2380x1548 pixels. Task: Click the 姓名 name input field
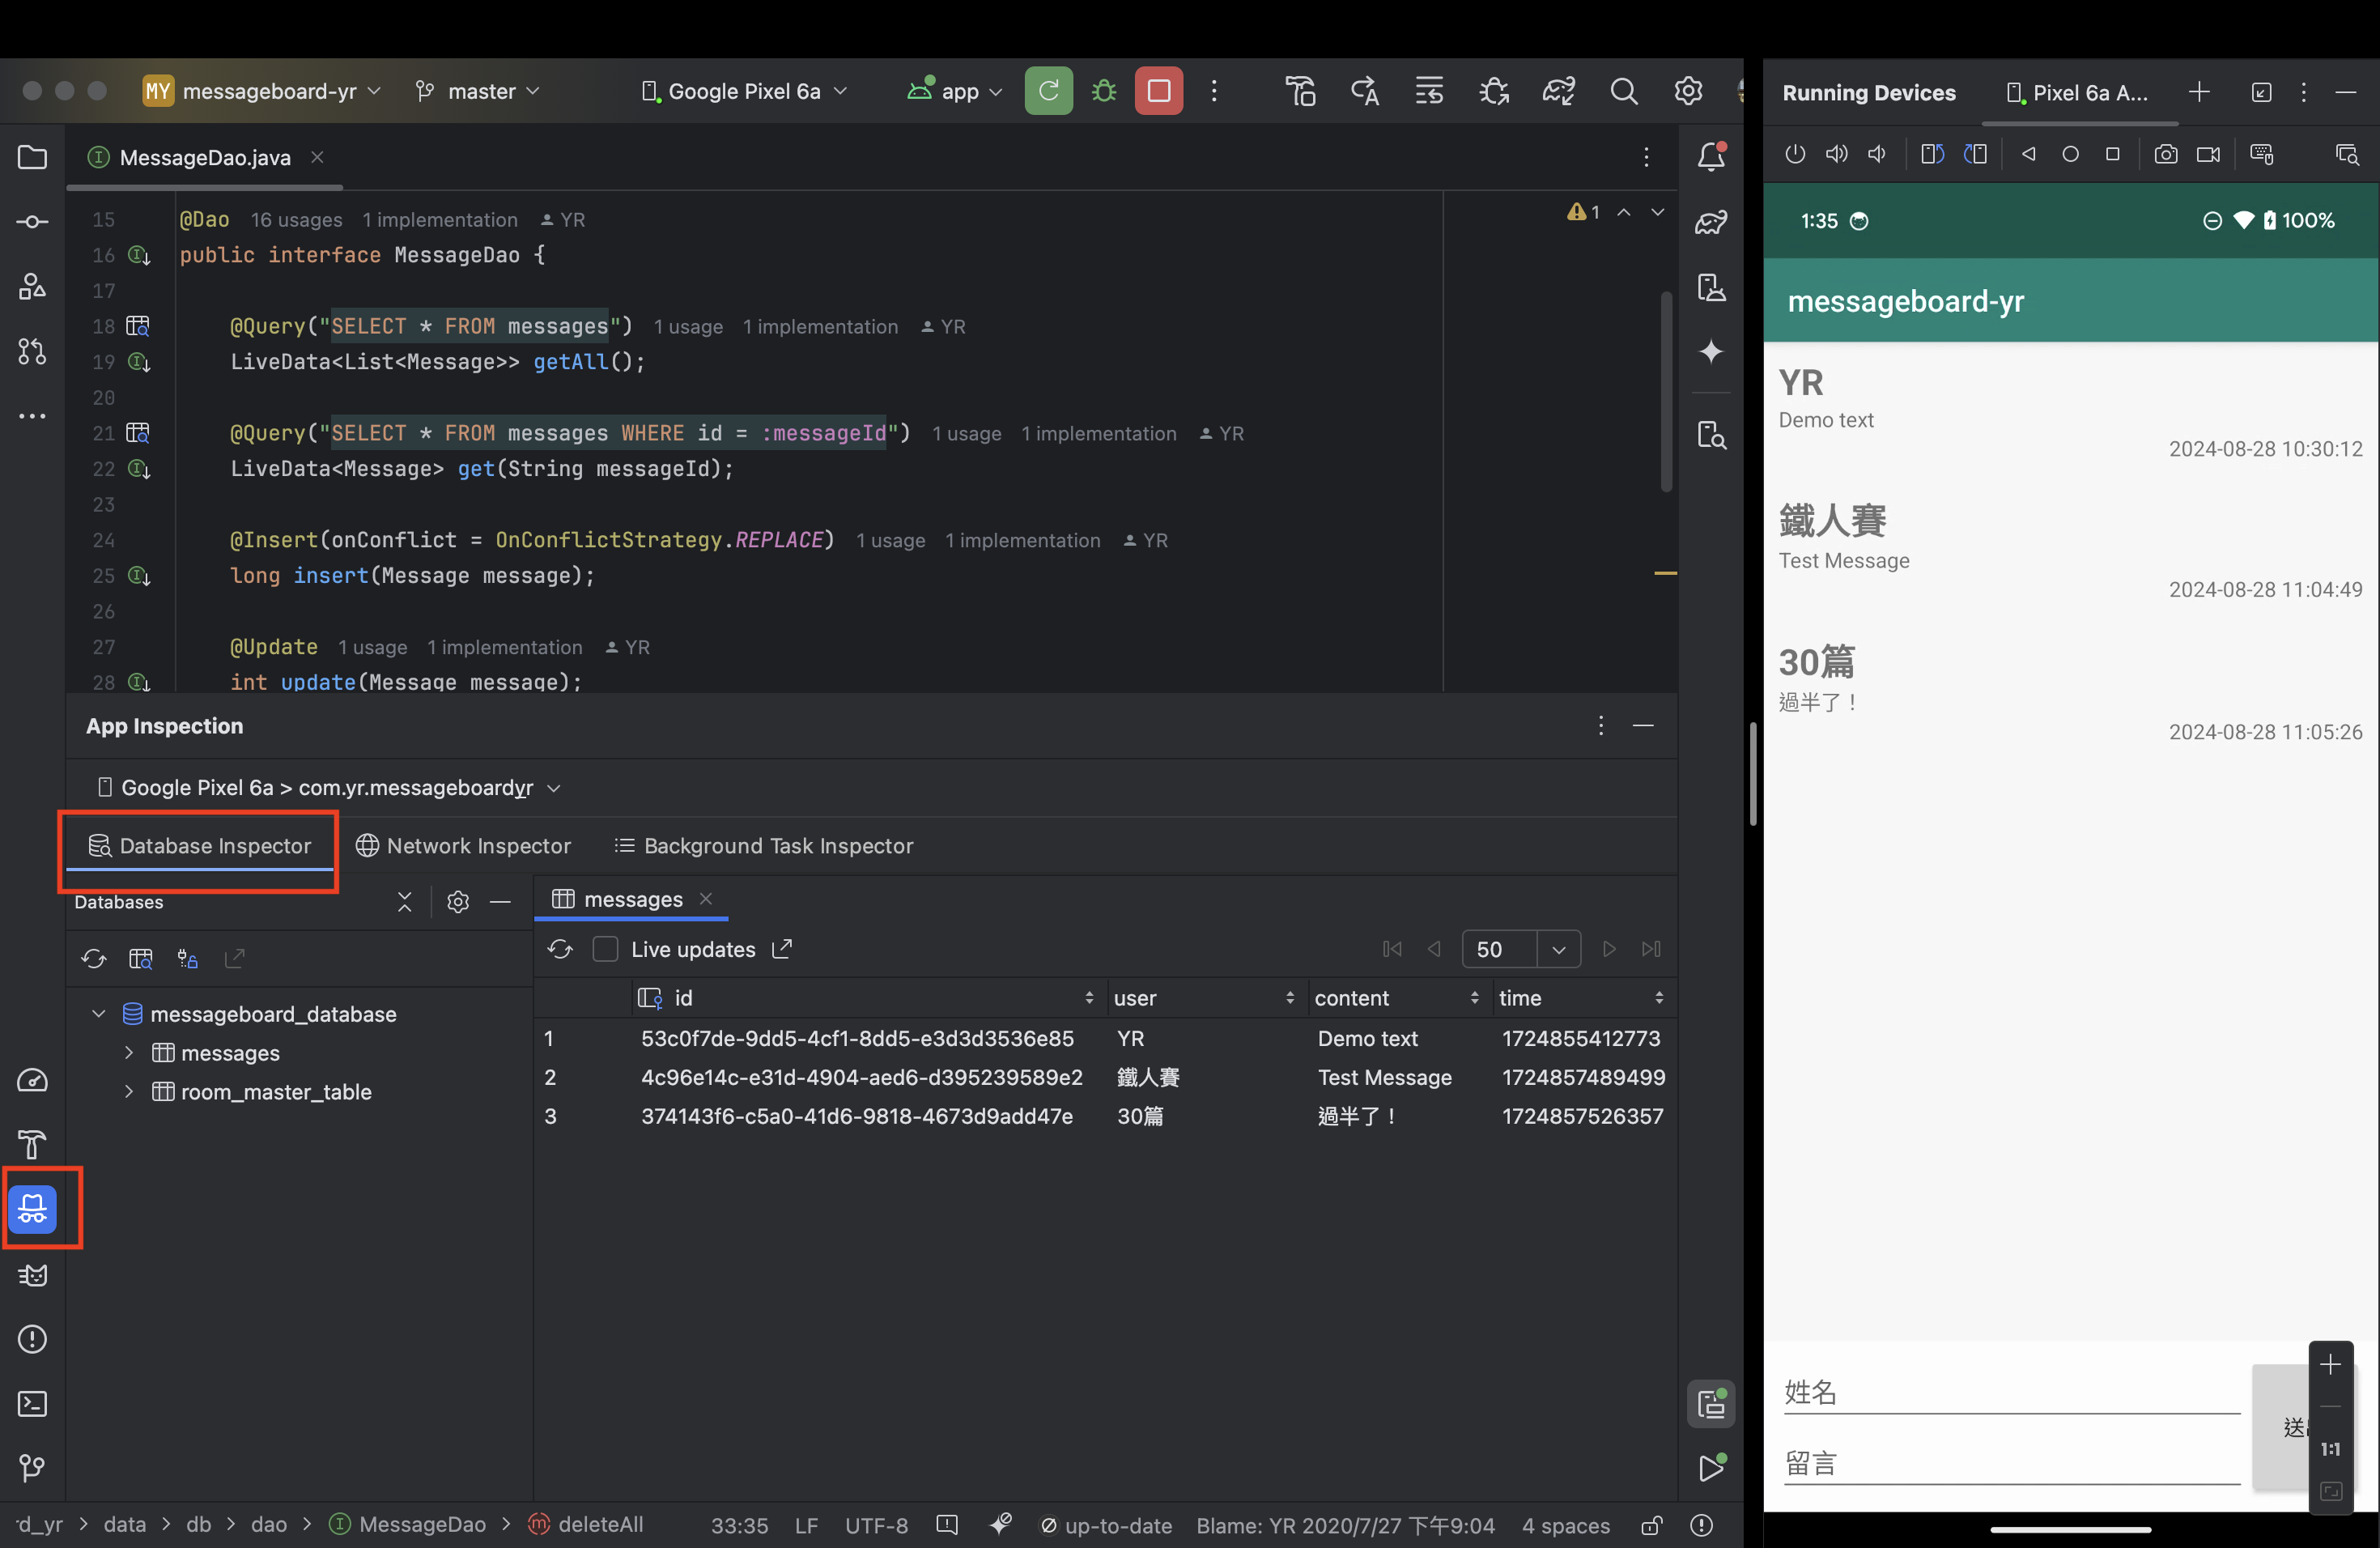click(x=2010, y=1393)
